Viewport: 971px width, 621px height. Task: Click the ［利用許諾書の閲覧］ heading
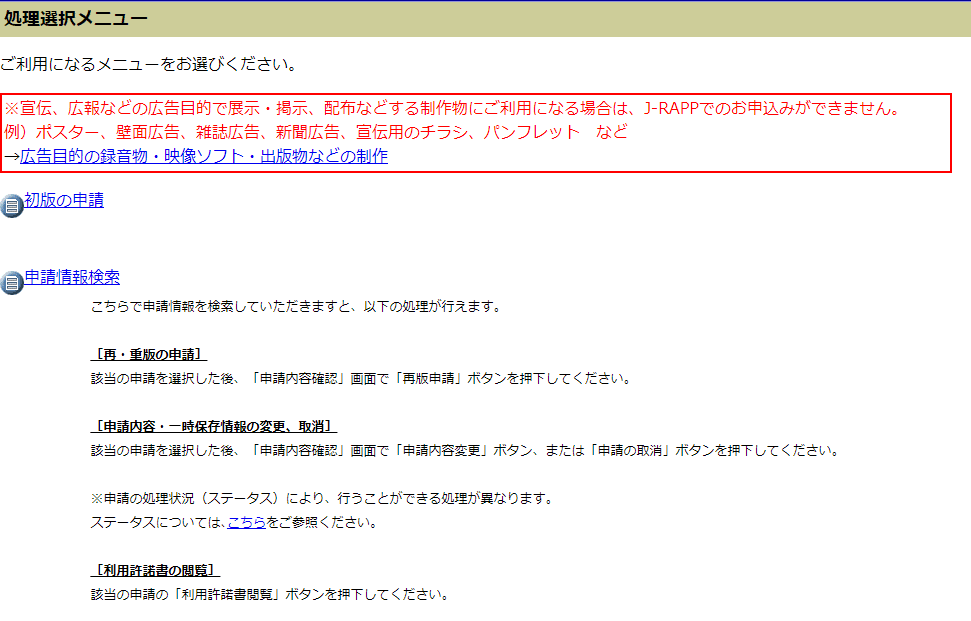pos(155,570)
